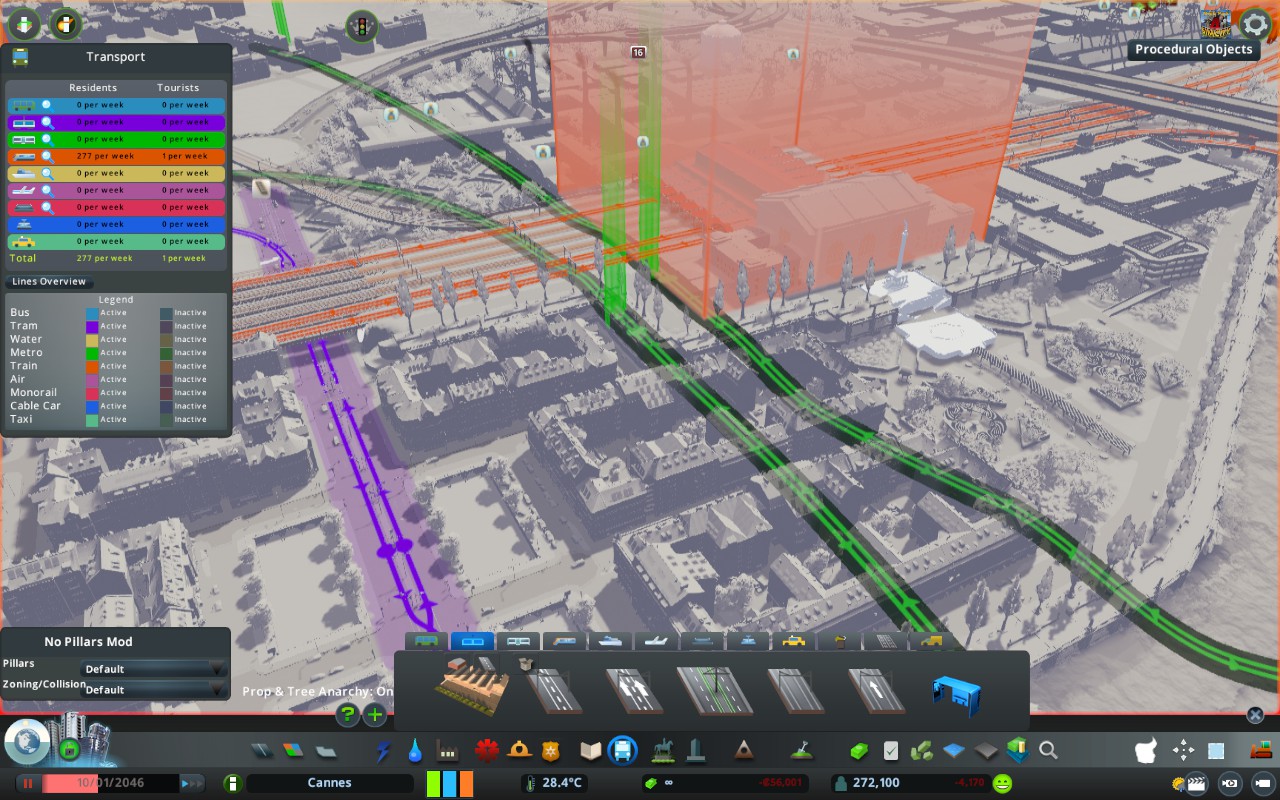Image resolution: width=1280 pixels, height=800 pixels.
Task: Open the Landscaping menu
Action: click(800, 750)
